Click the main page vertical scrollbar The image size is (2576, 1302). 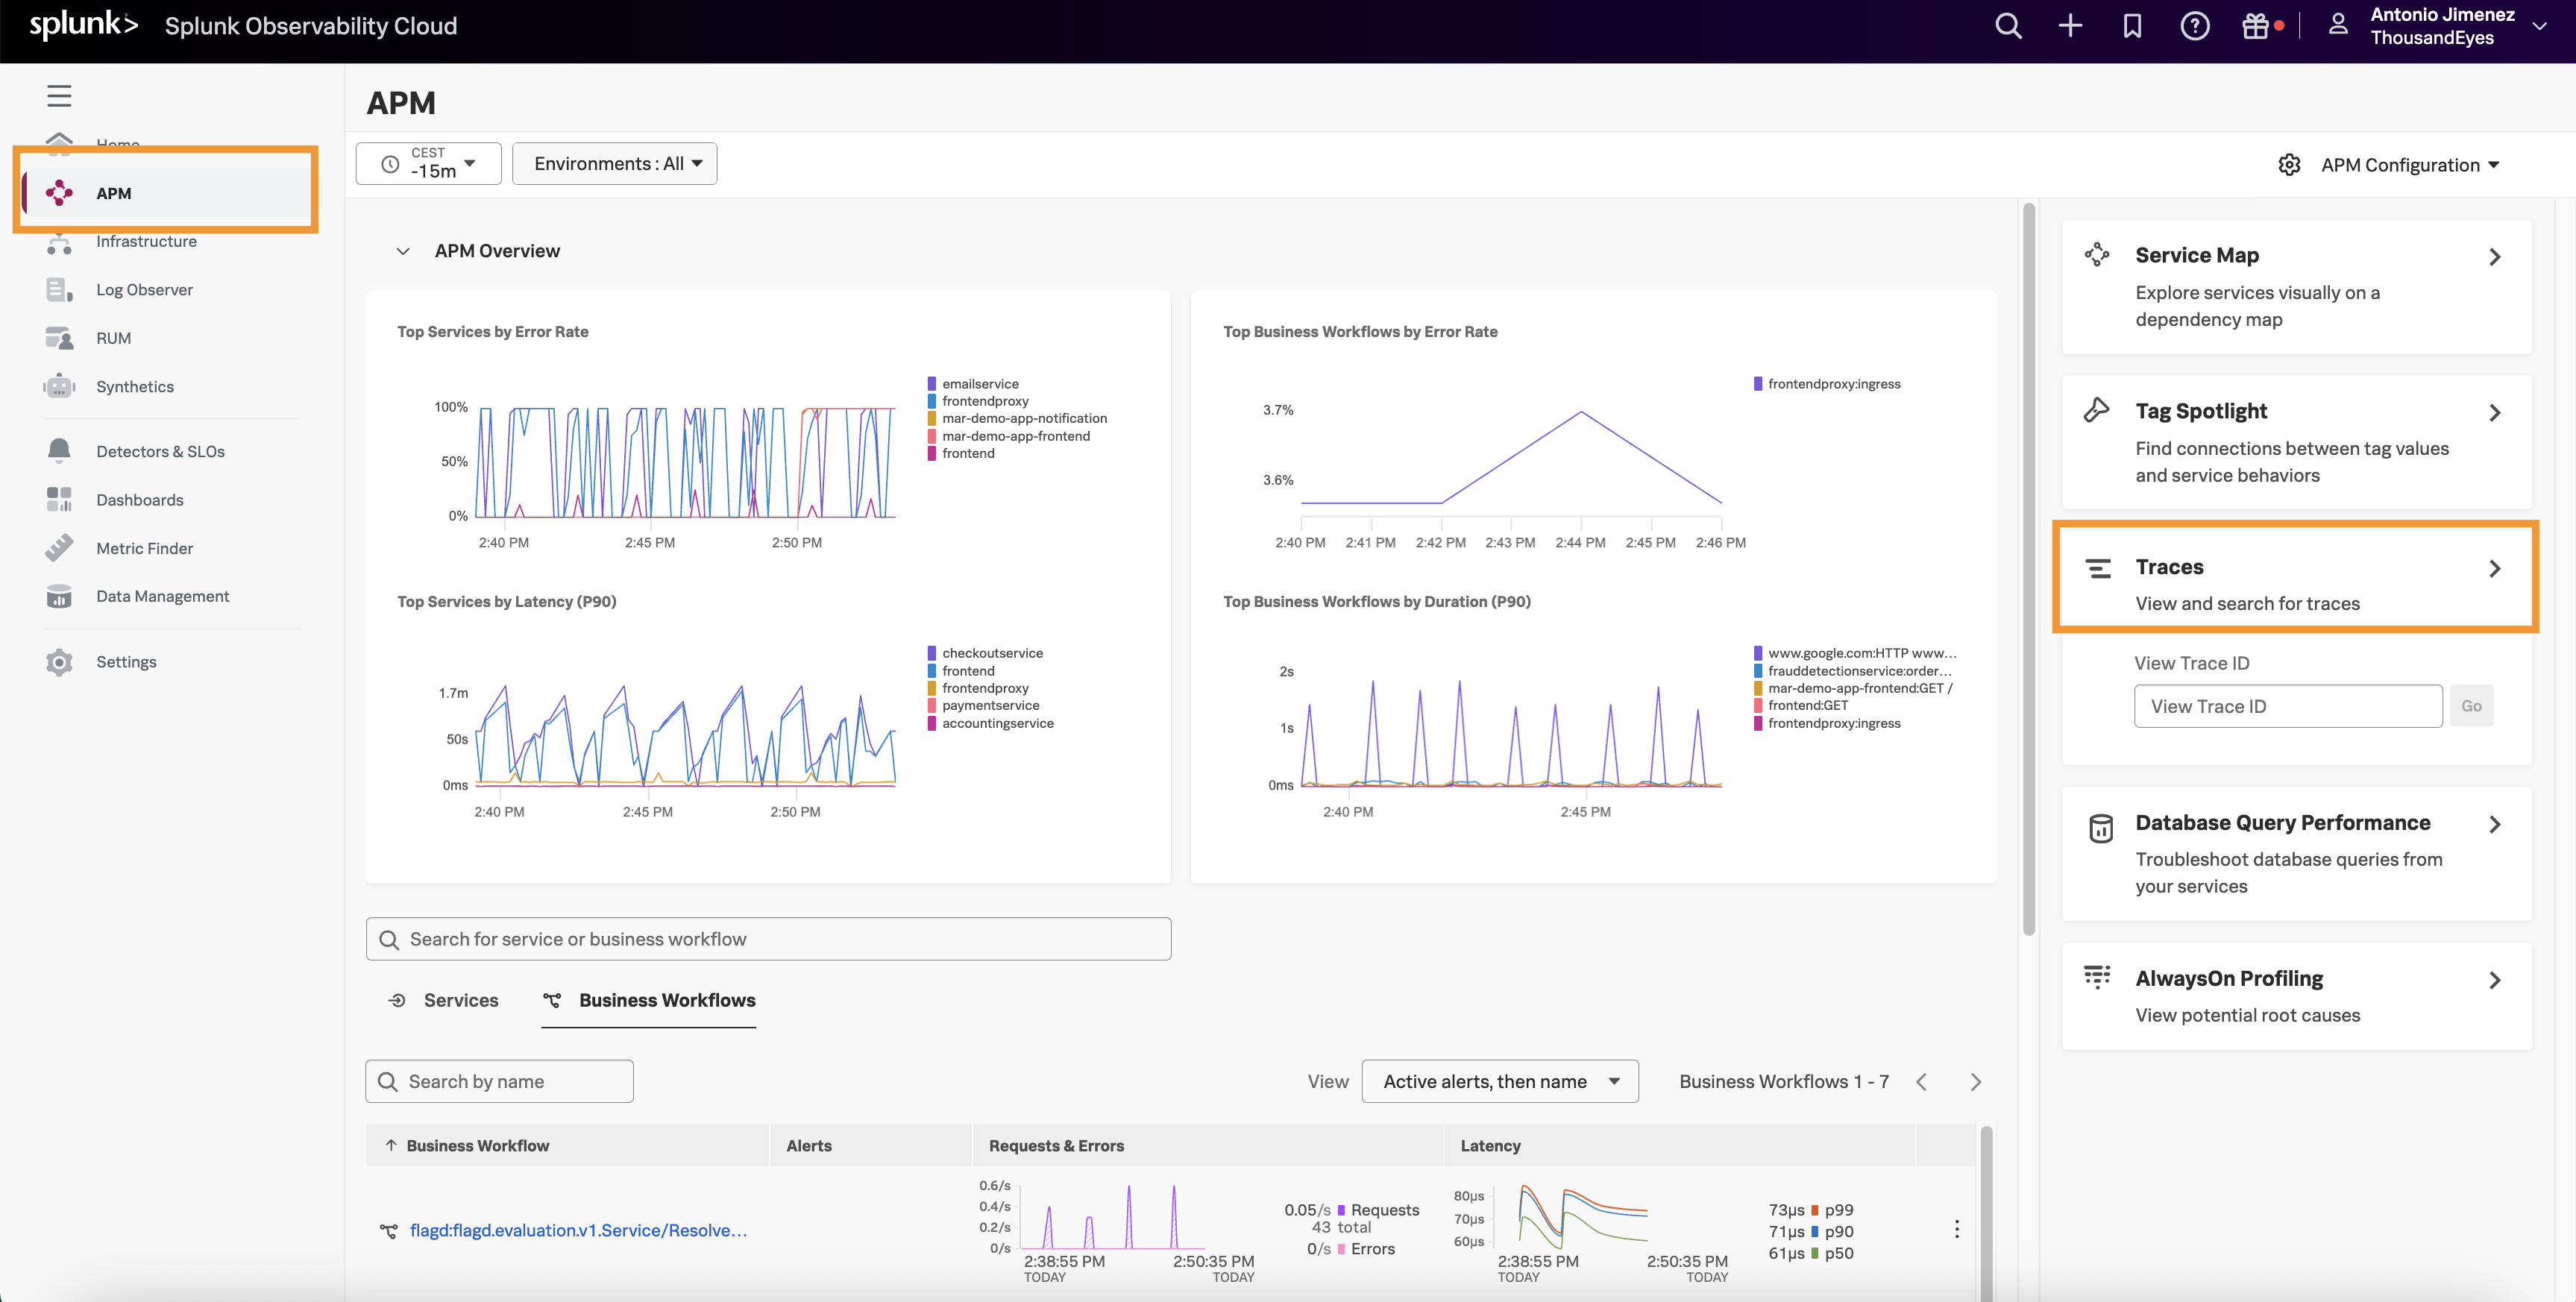pyautogui.click(x=2028, y=570)
